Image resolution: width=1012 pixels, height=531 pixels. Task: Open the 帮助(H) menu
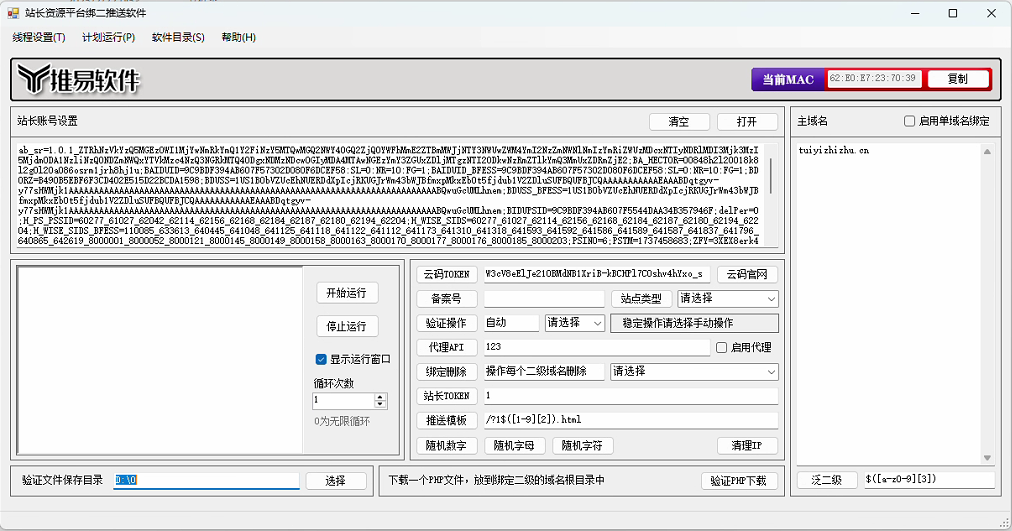coord(239,37)
